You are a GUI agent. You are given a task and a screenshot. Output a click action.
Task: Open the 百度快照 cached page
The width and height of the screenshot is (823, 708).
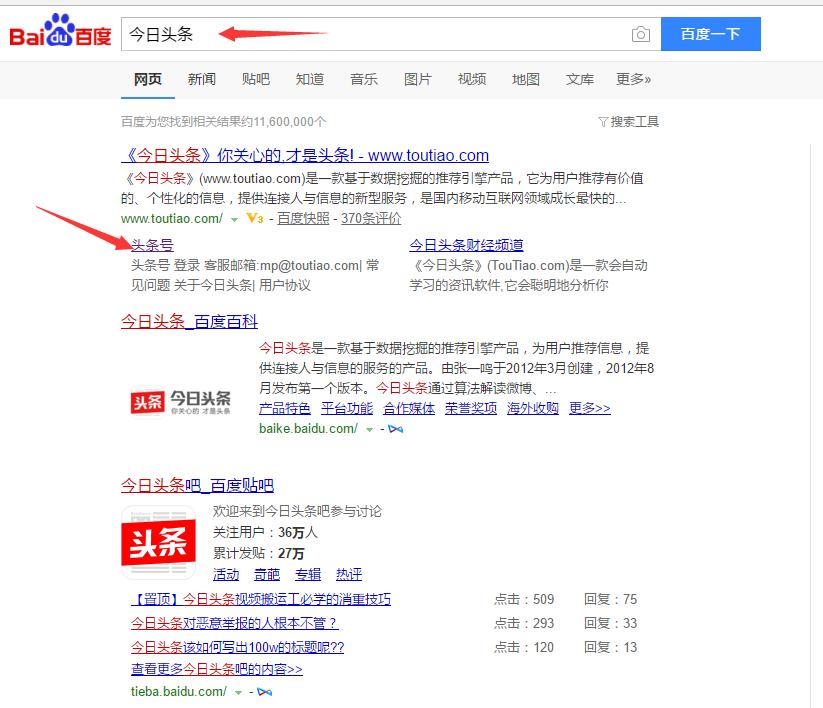click(x=304, y=218)
